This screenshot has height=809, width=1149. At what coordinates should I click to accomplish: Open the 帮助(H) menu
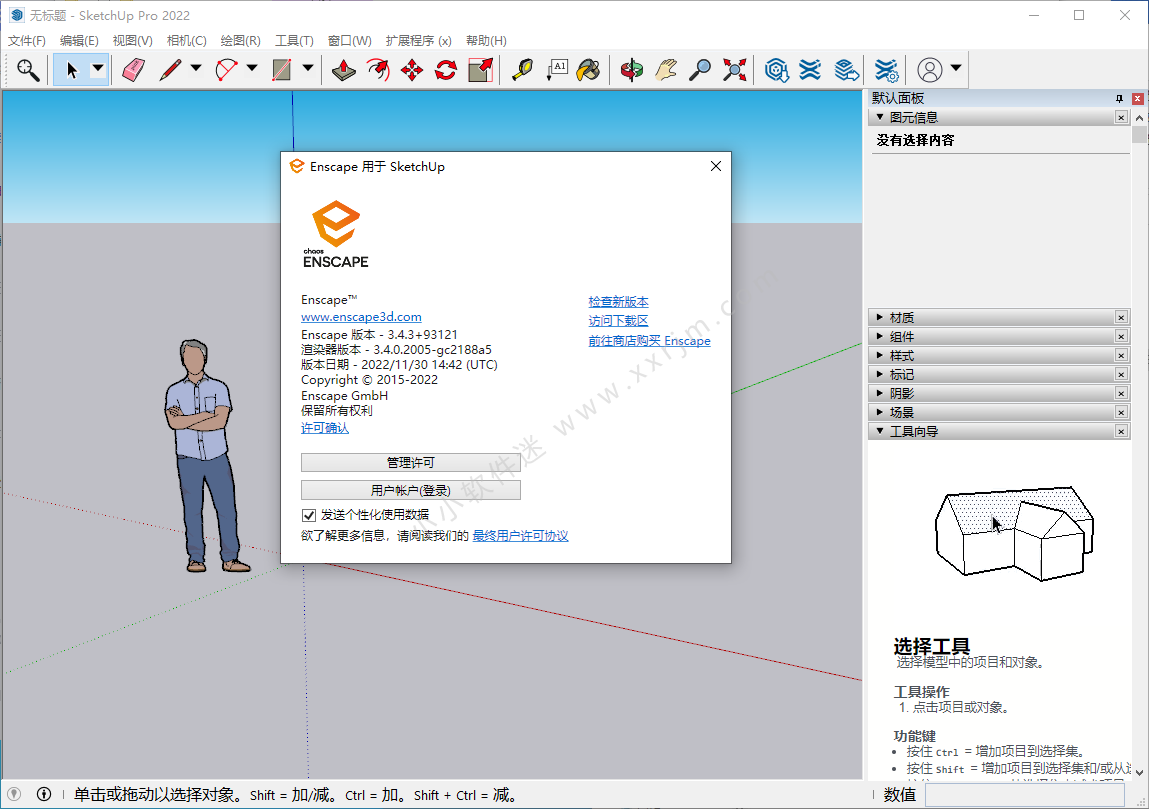coord(486,40)
